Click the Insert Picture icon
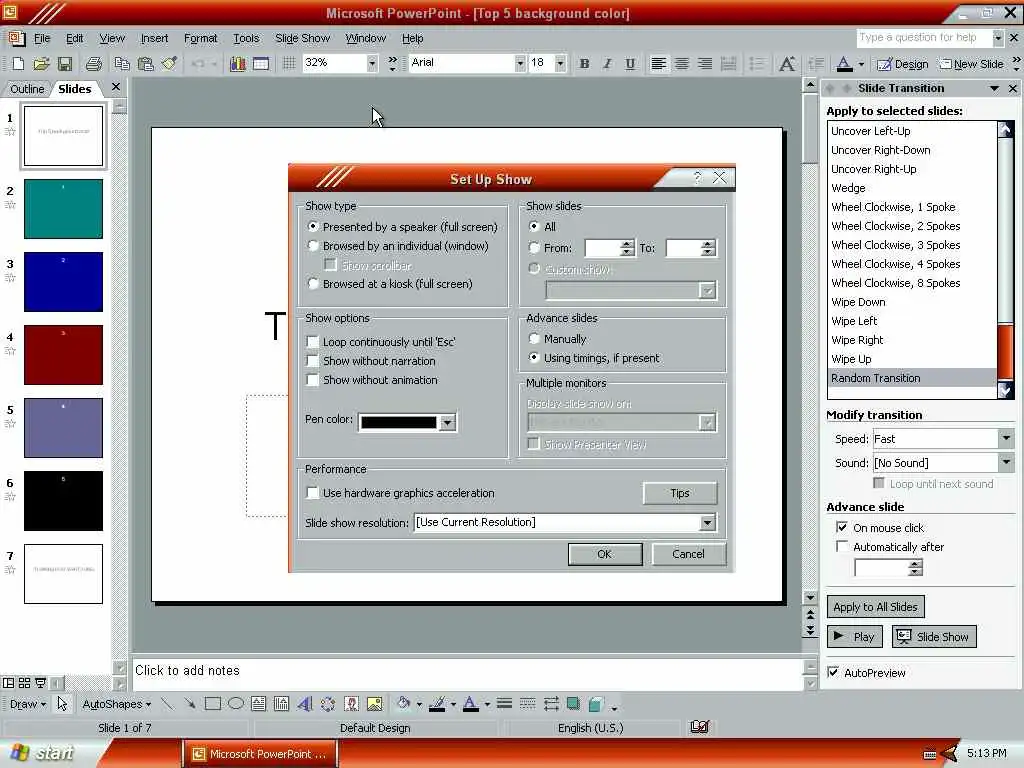This screenshot has width=1024, height=768. (375, 703)
